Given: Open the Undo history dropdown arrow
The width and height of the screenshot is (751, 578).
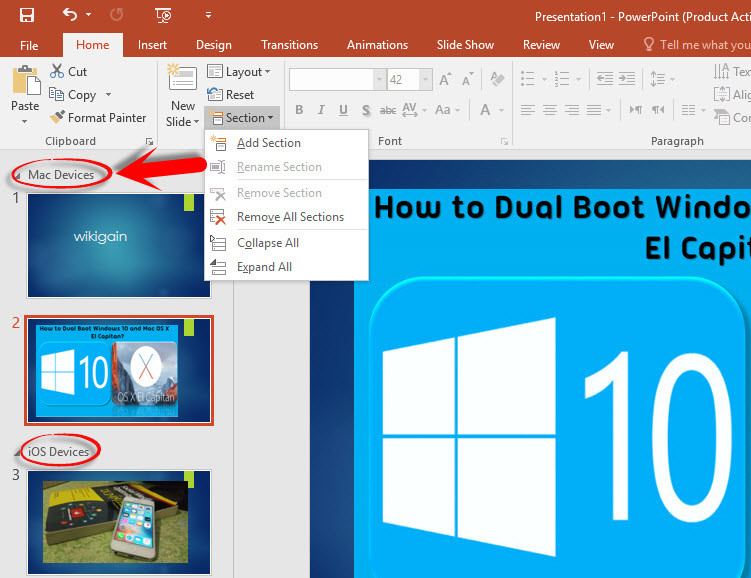Looking at the screenshot, I should (x=88, y=15).
